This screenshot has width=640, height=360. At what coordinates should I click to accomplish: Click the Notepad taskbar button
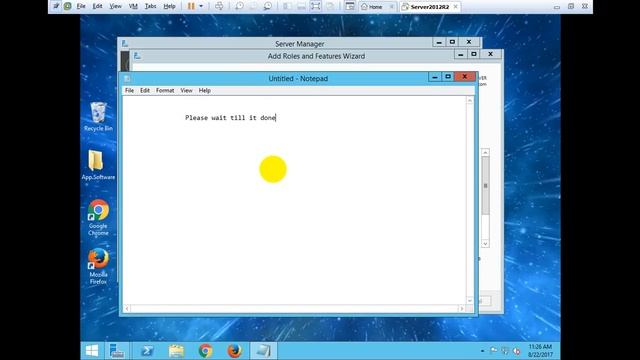263,351
